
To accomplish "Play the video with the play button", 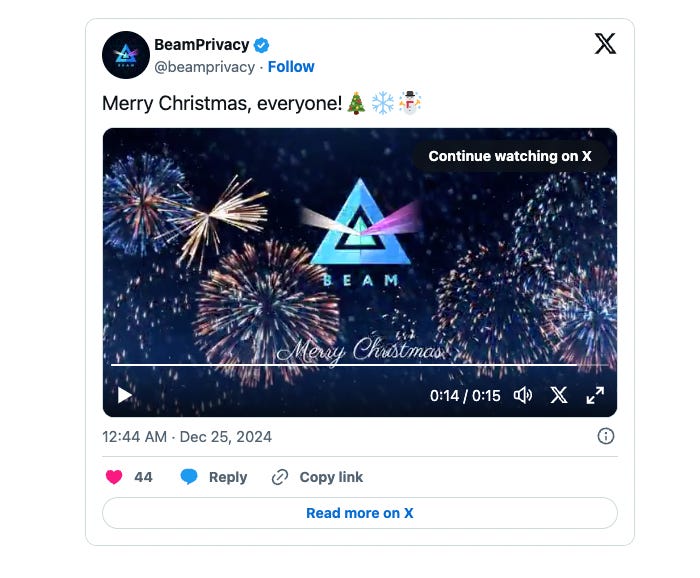I will pos(124,395).
